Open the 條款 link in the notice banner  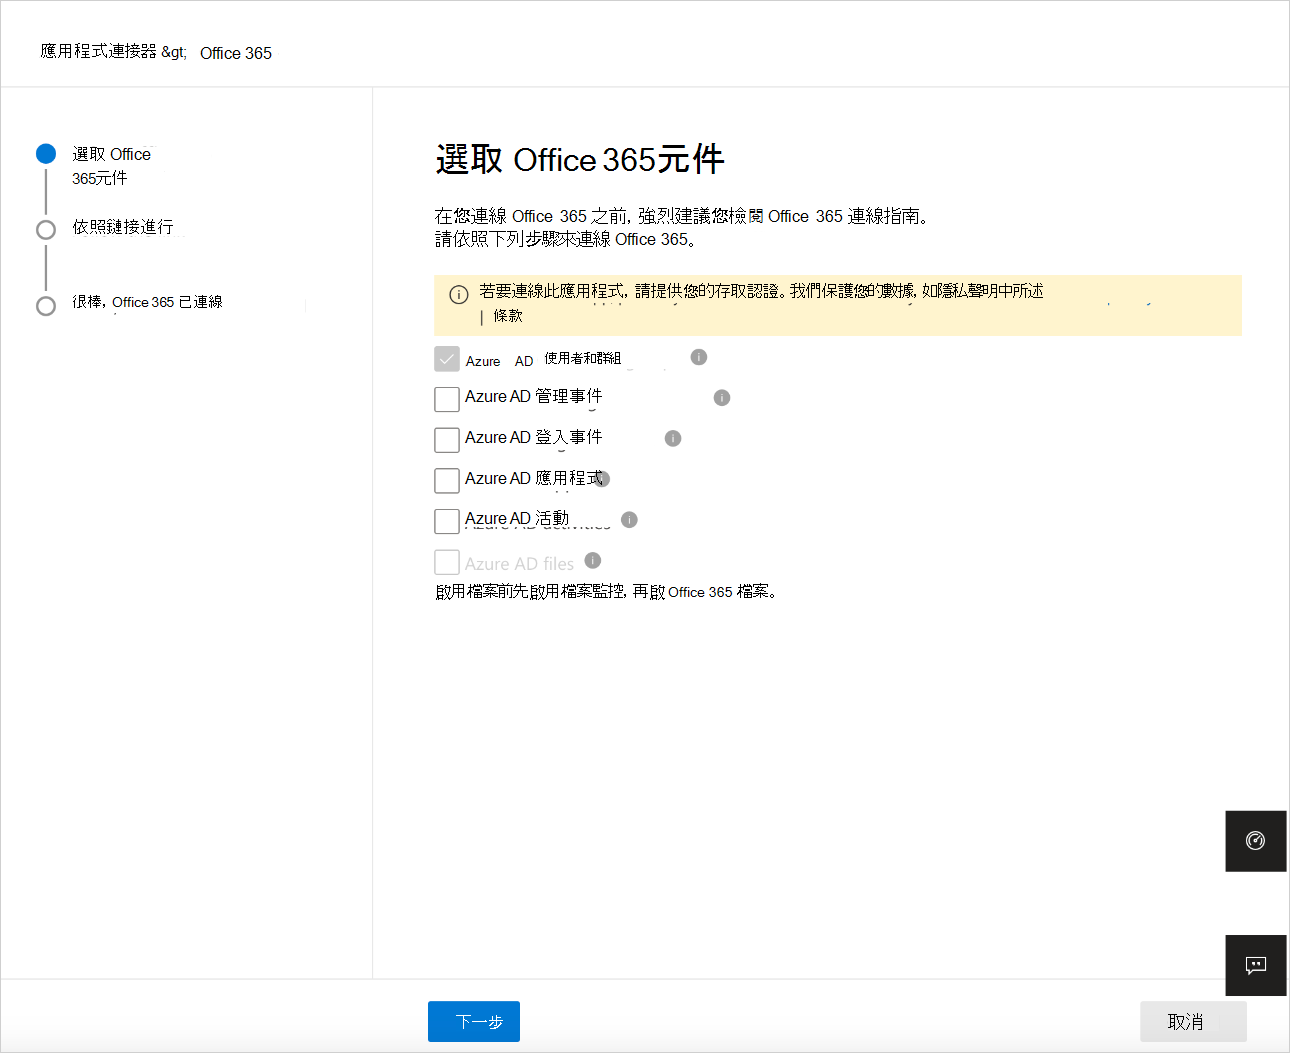508,316
